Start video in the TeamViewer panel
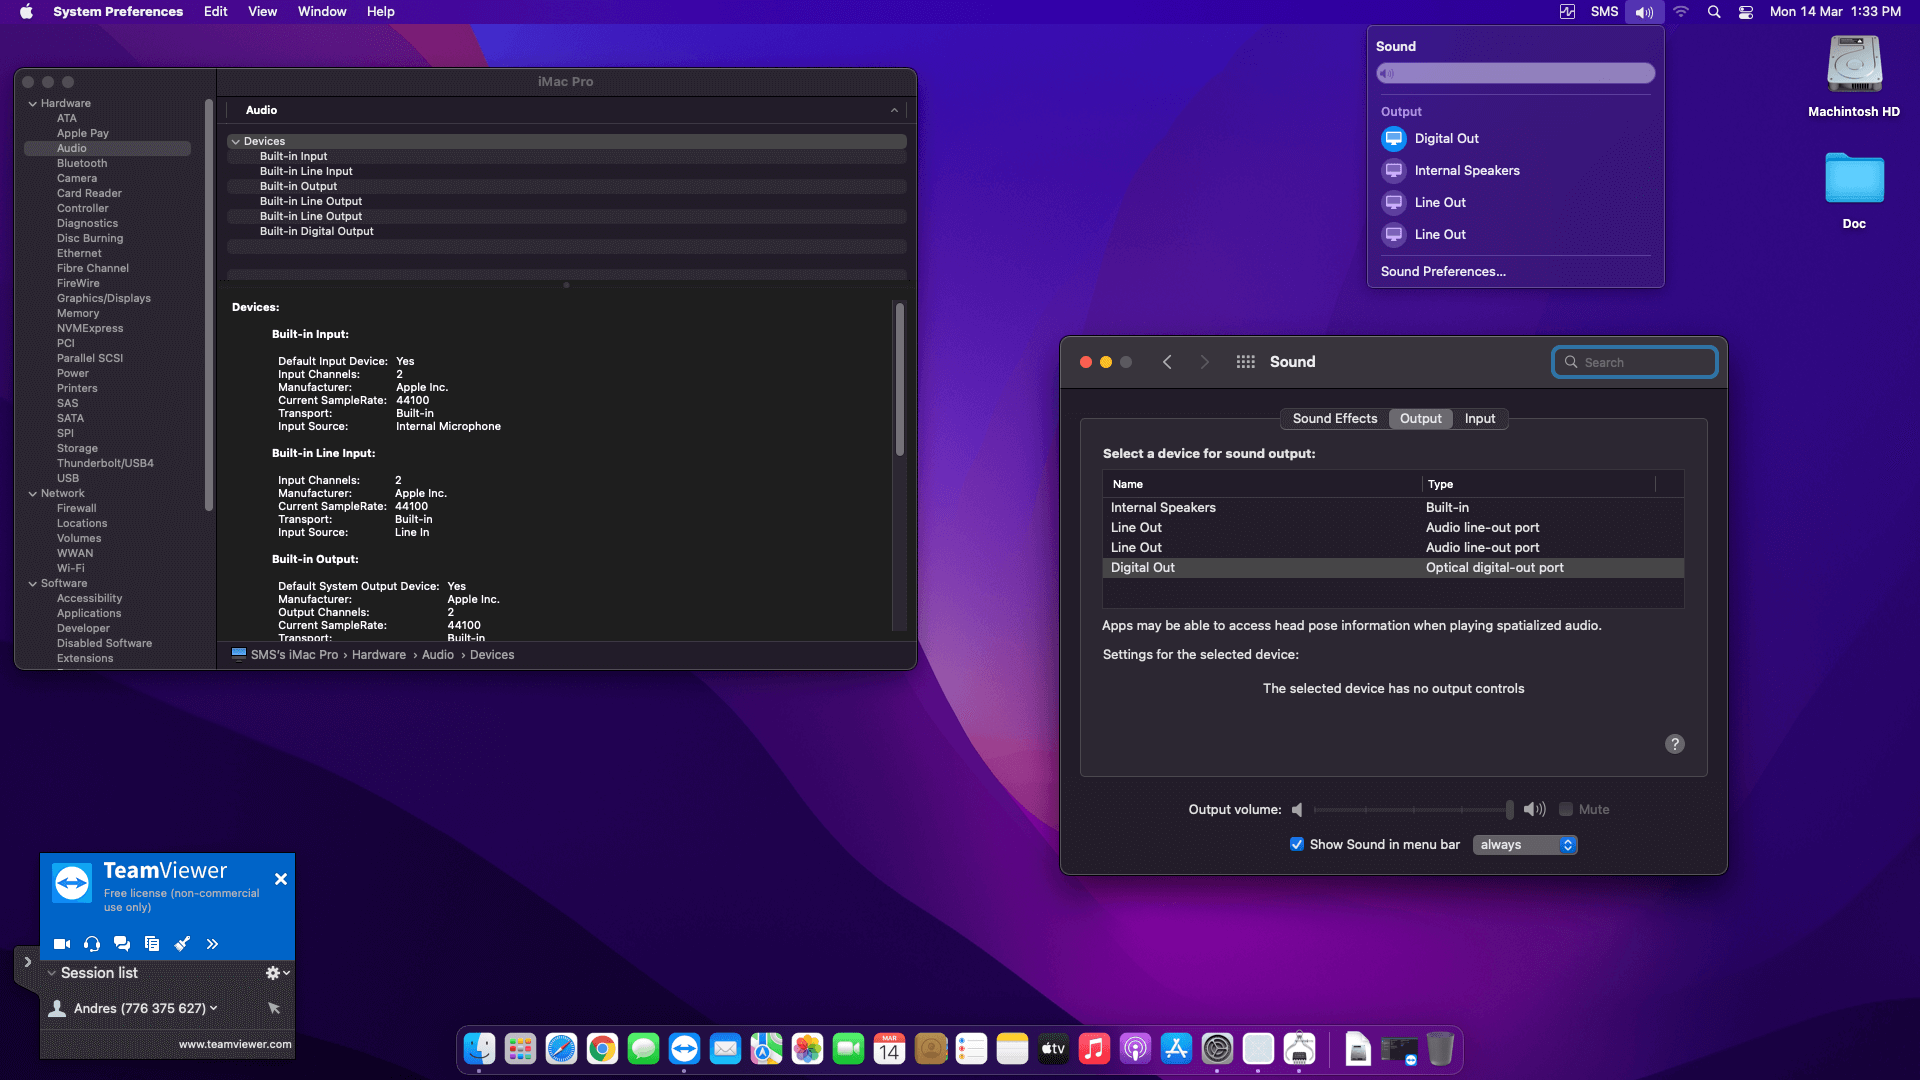 [61, 943]
